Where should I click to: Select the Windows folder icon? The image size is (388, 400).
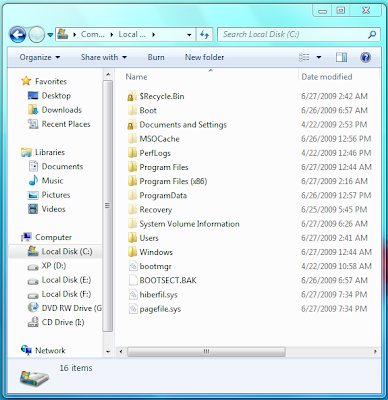click(132, 252)
